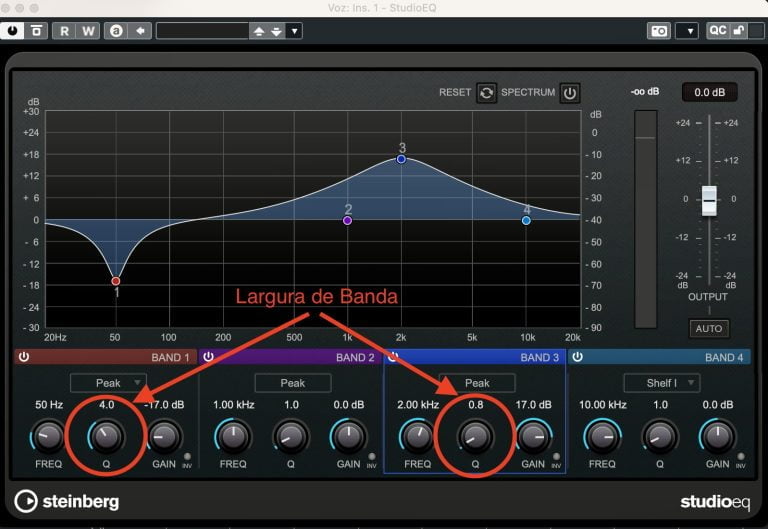Click Band 1 FREQ knob
The width and height of the screenshot is (768, 529).
coord(48,436)
